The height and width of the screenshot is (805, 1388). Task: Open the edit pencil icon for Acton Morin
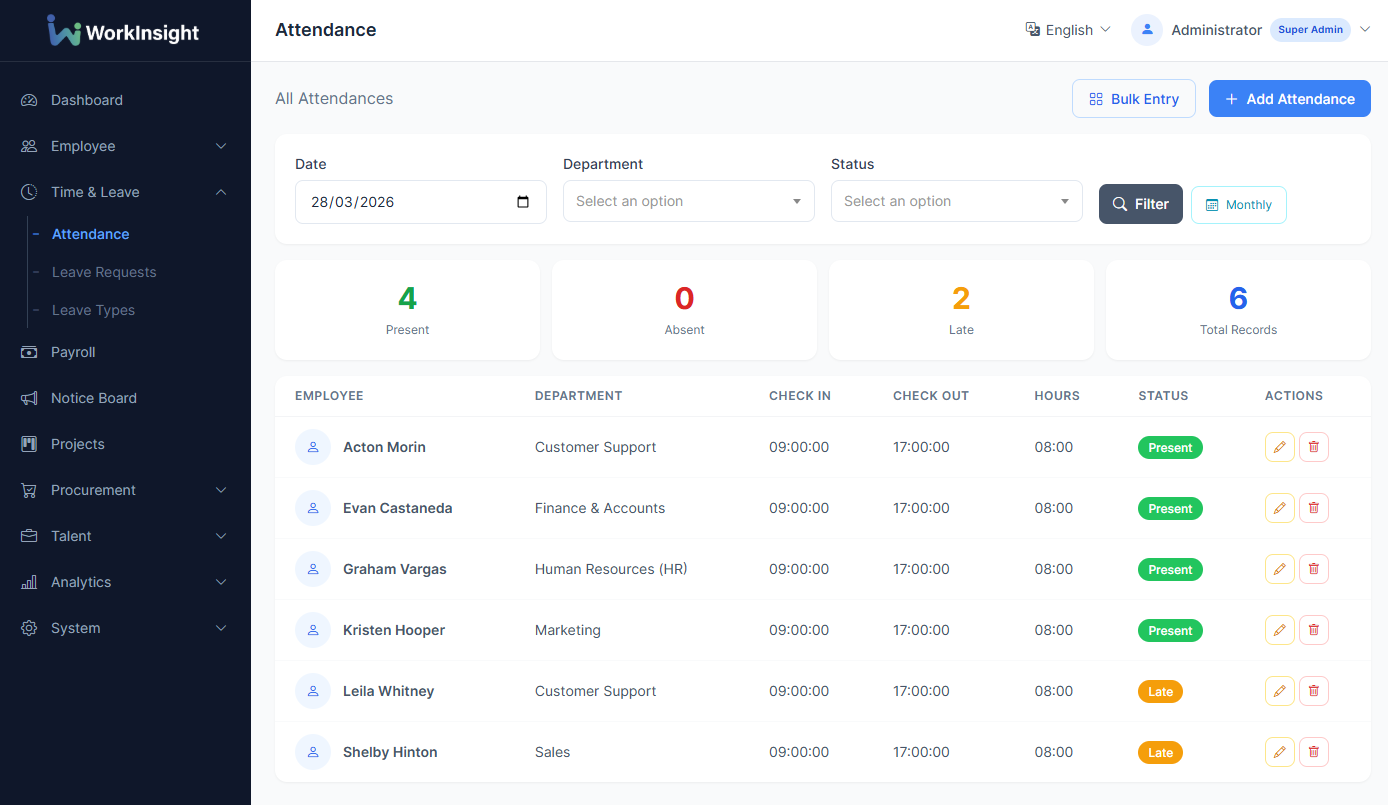tap(1280, 446)
